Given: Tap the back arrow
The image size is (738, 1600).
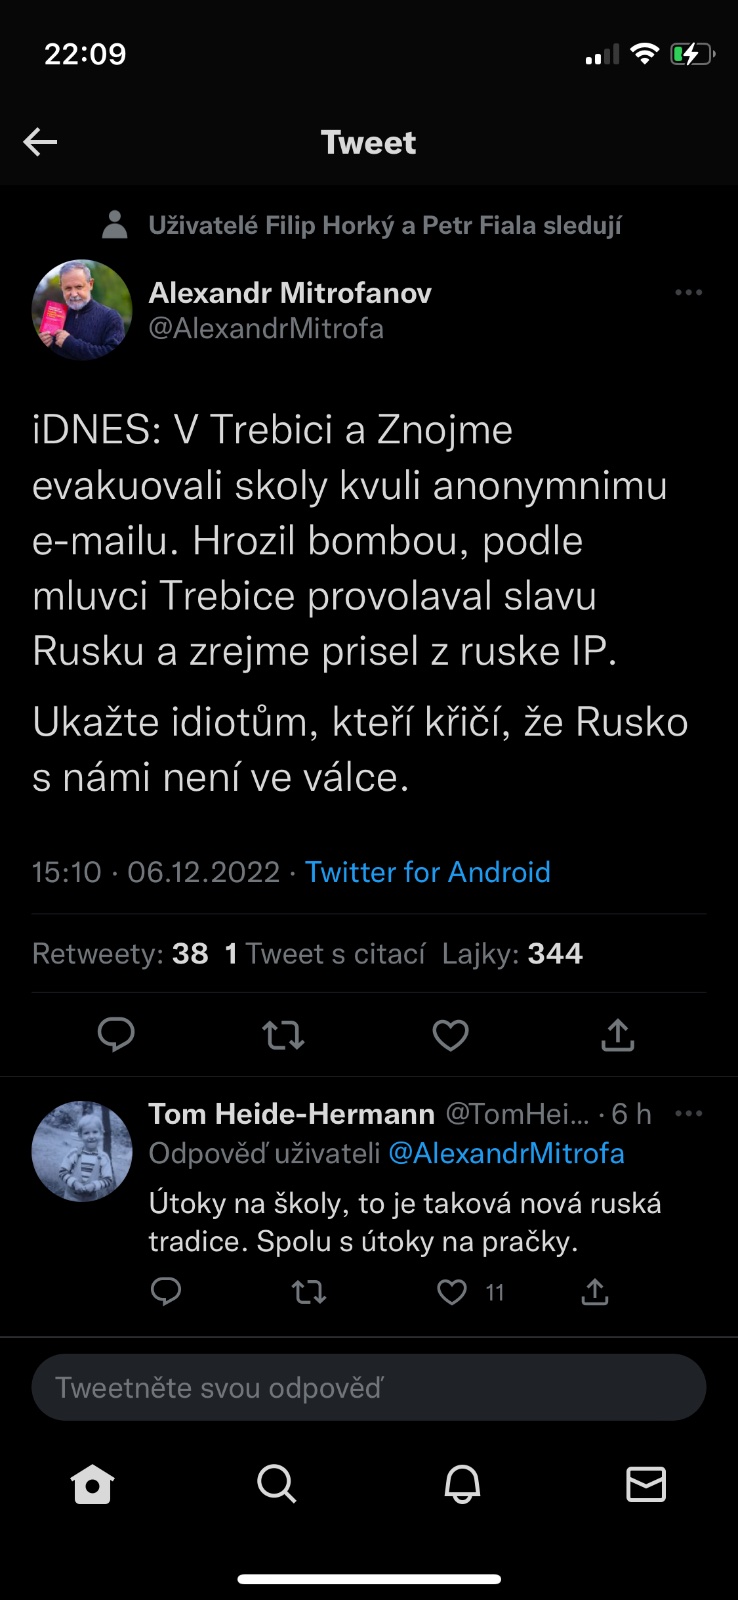Looking at the screenshot, I should click(x=41, y=142).
